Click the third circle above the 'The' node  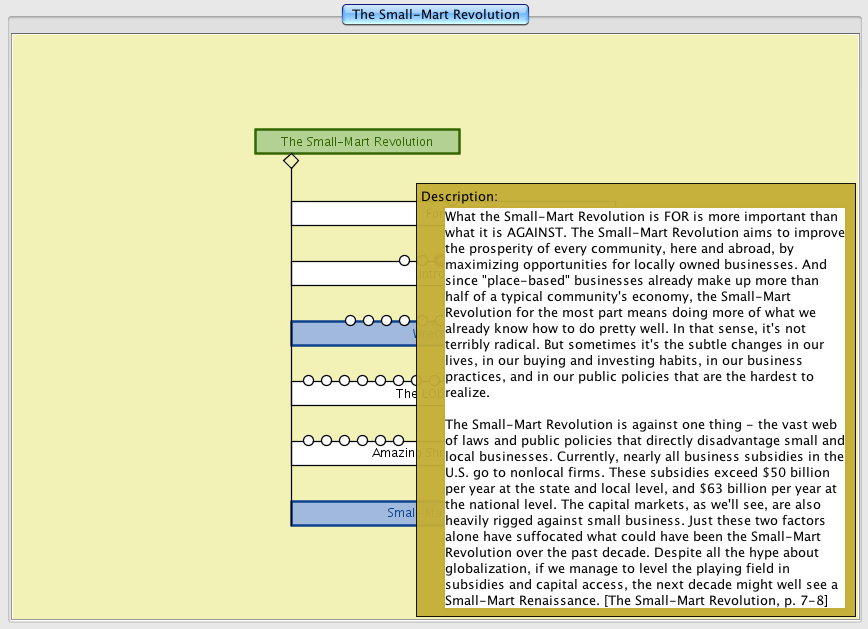[x=345, y=381]
